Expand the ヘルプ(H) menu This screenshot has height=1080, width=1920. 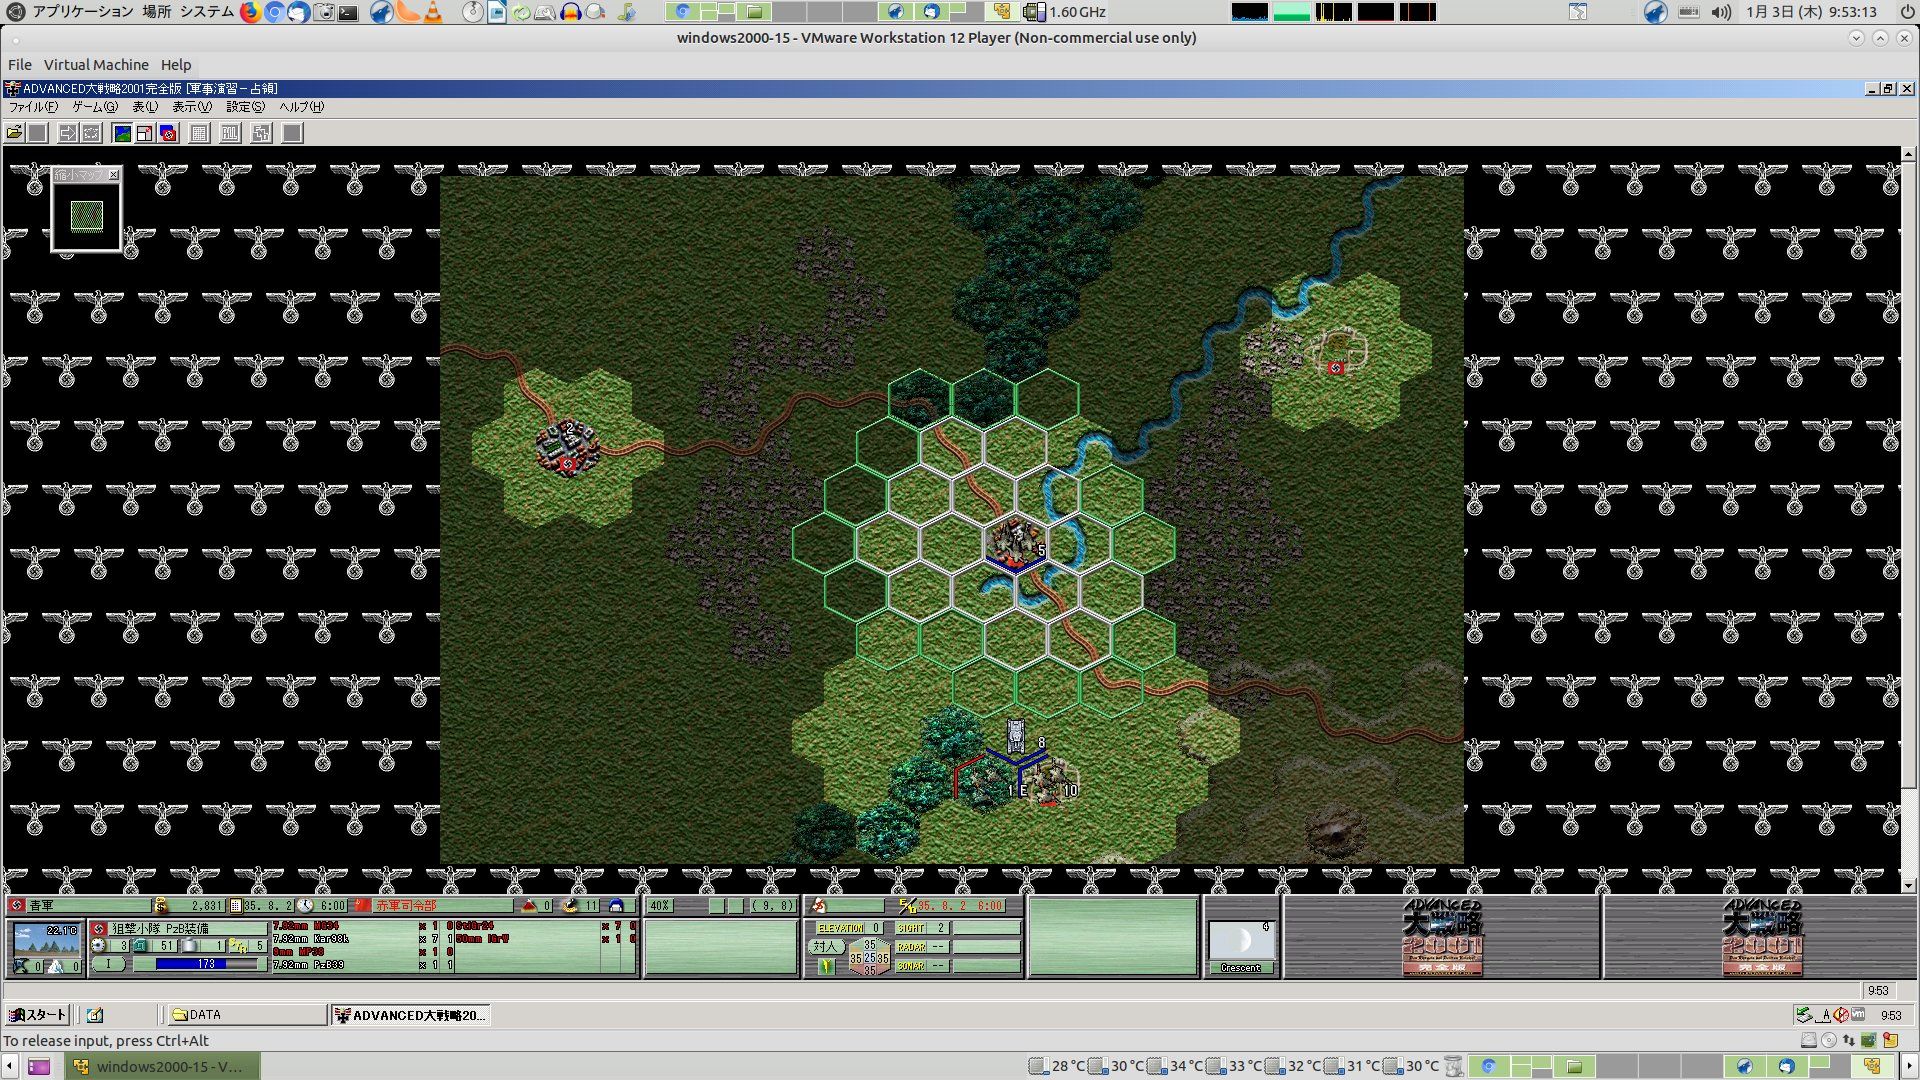(x=301, y=107)
